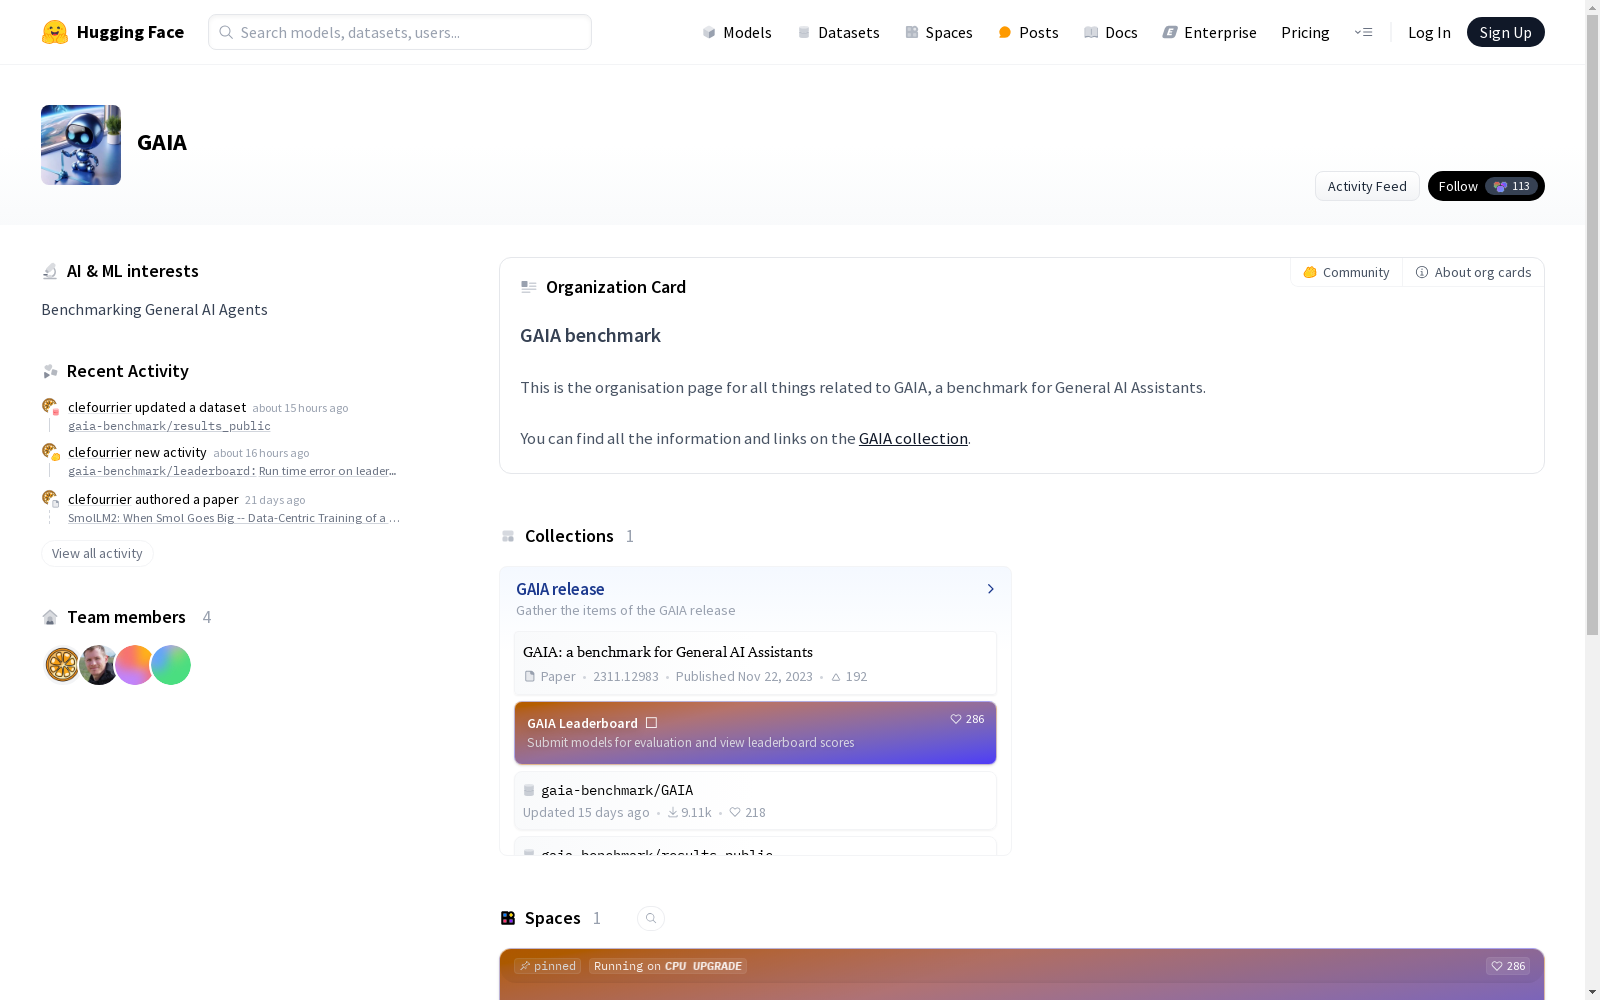Click the Team members heading
This screenshot has height=1000, width=1600.
[x=126, y=617]
